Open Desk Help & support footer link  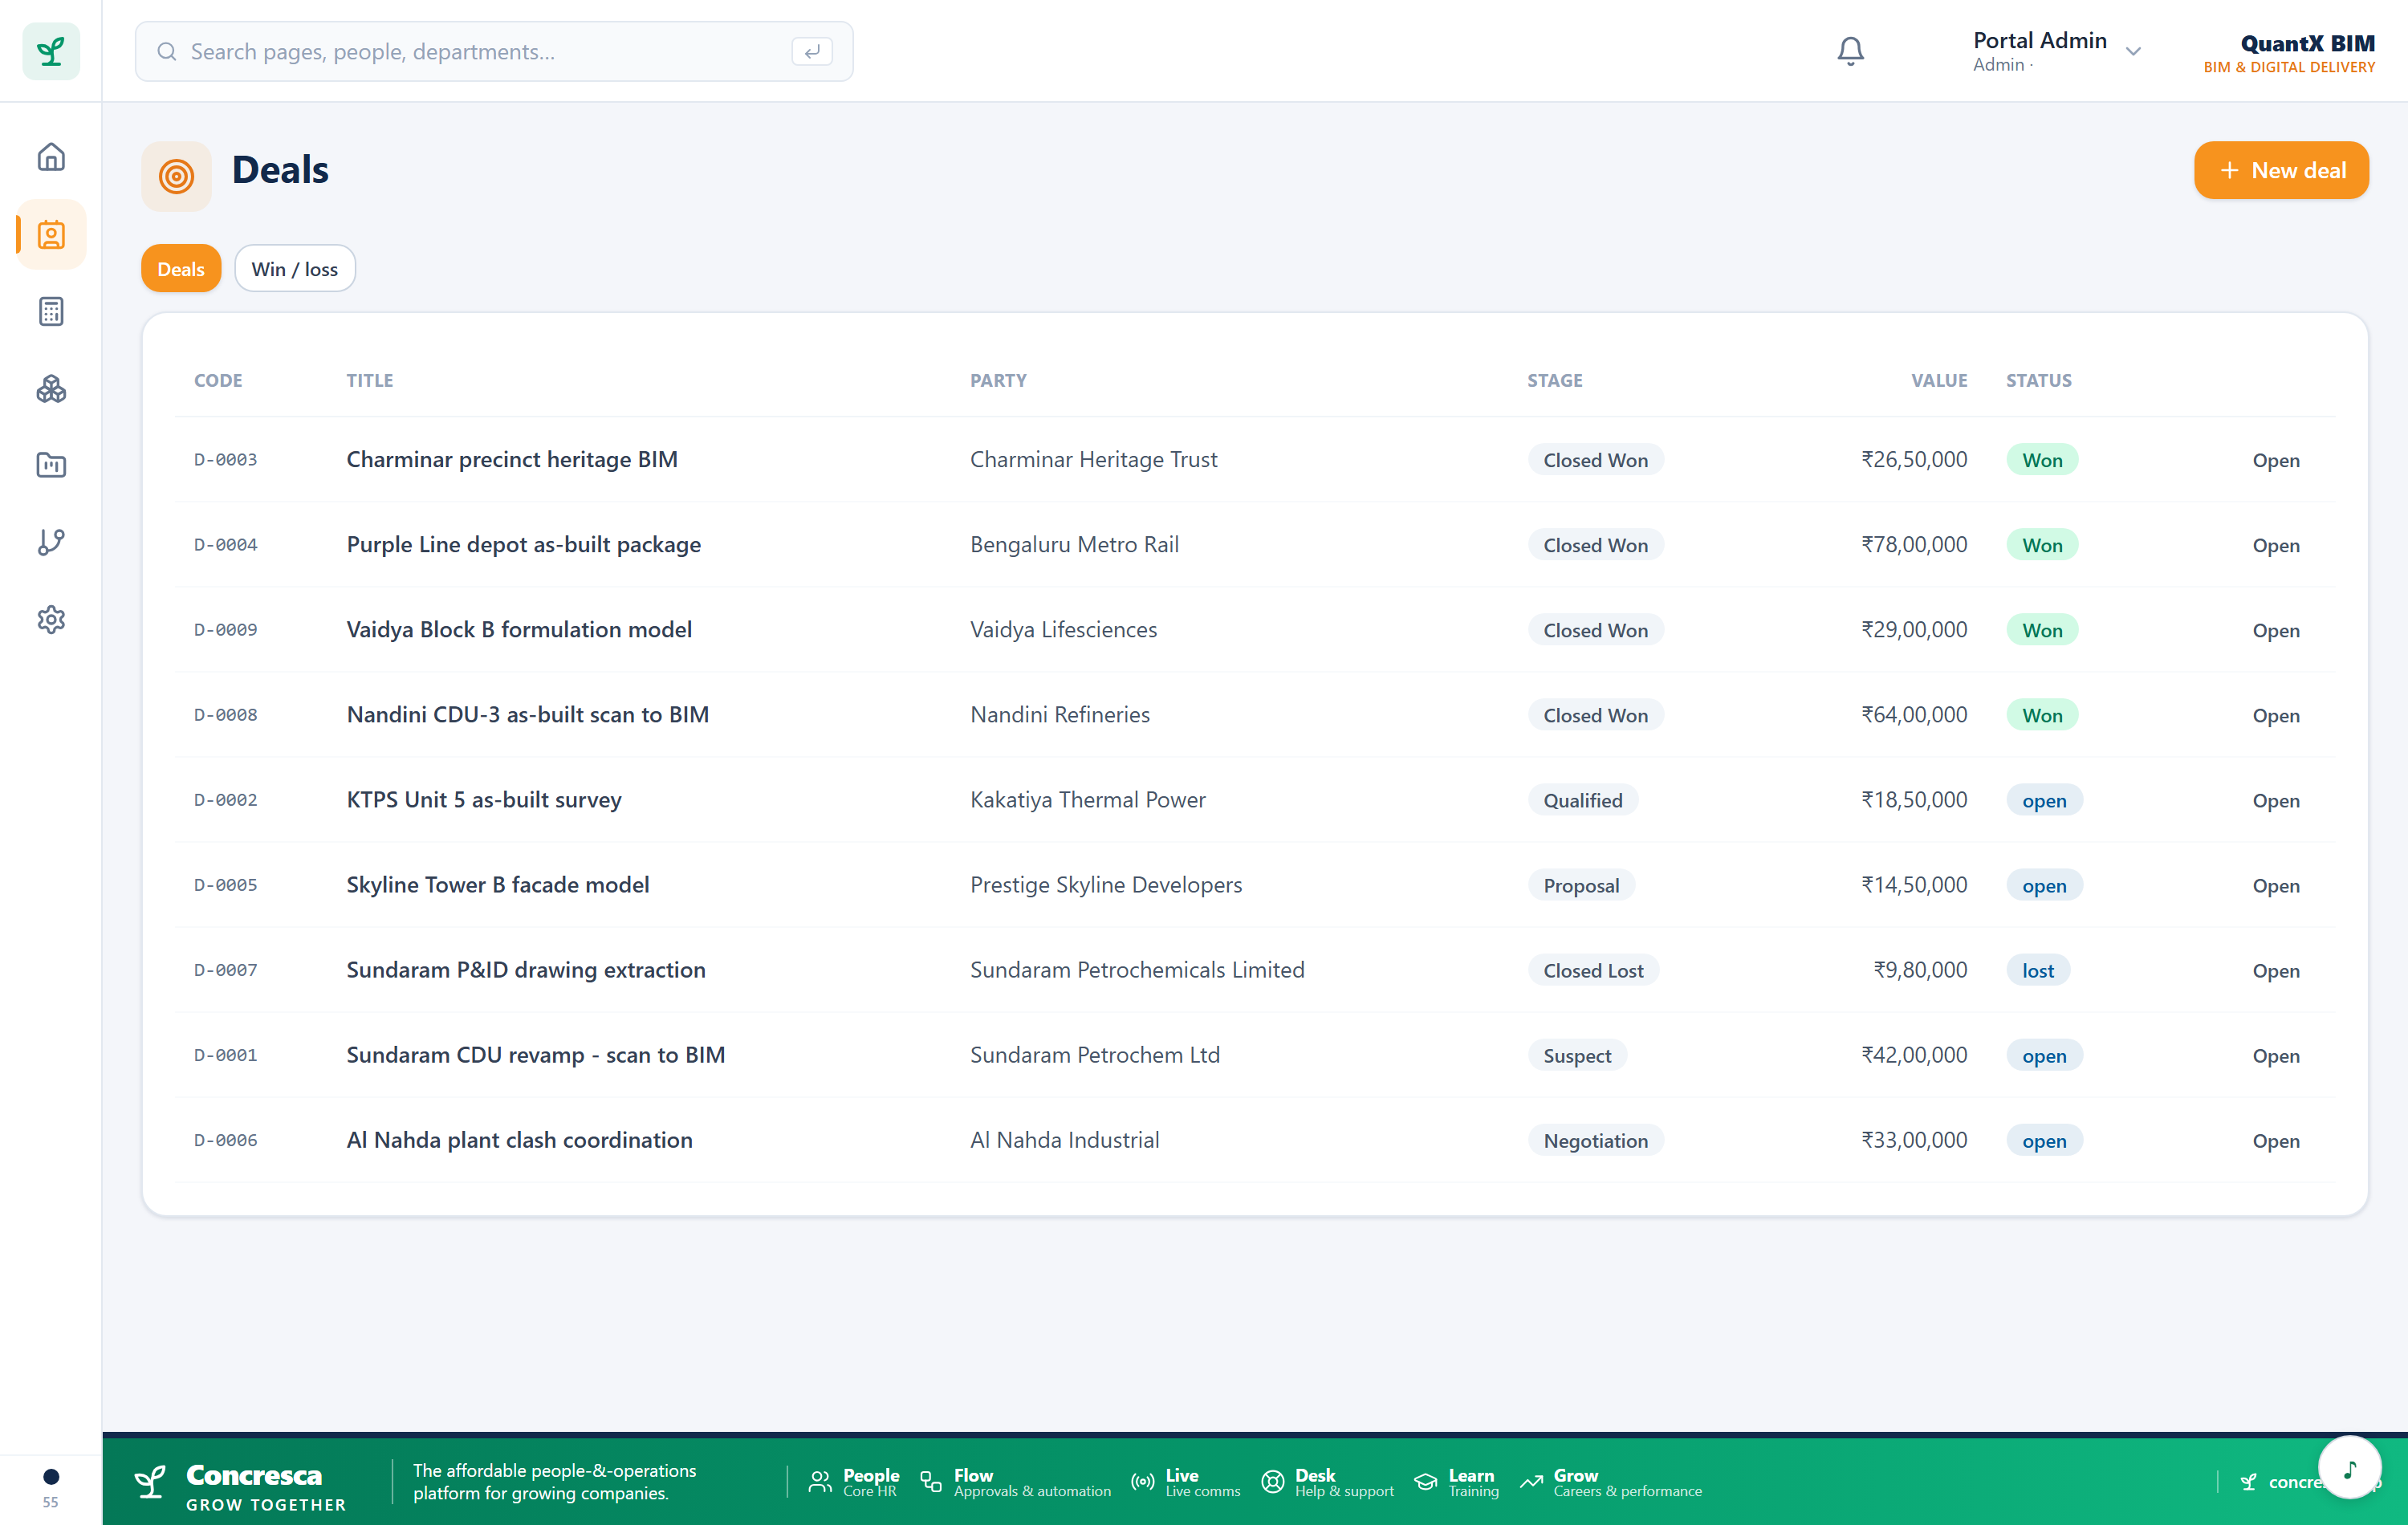[x=1327, y=1482]
